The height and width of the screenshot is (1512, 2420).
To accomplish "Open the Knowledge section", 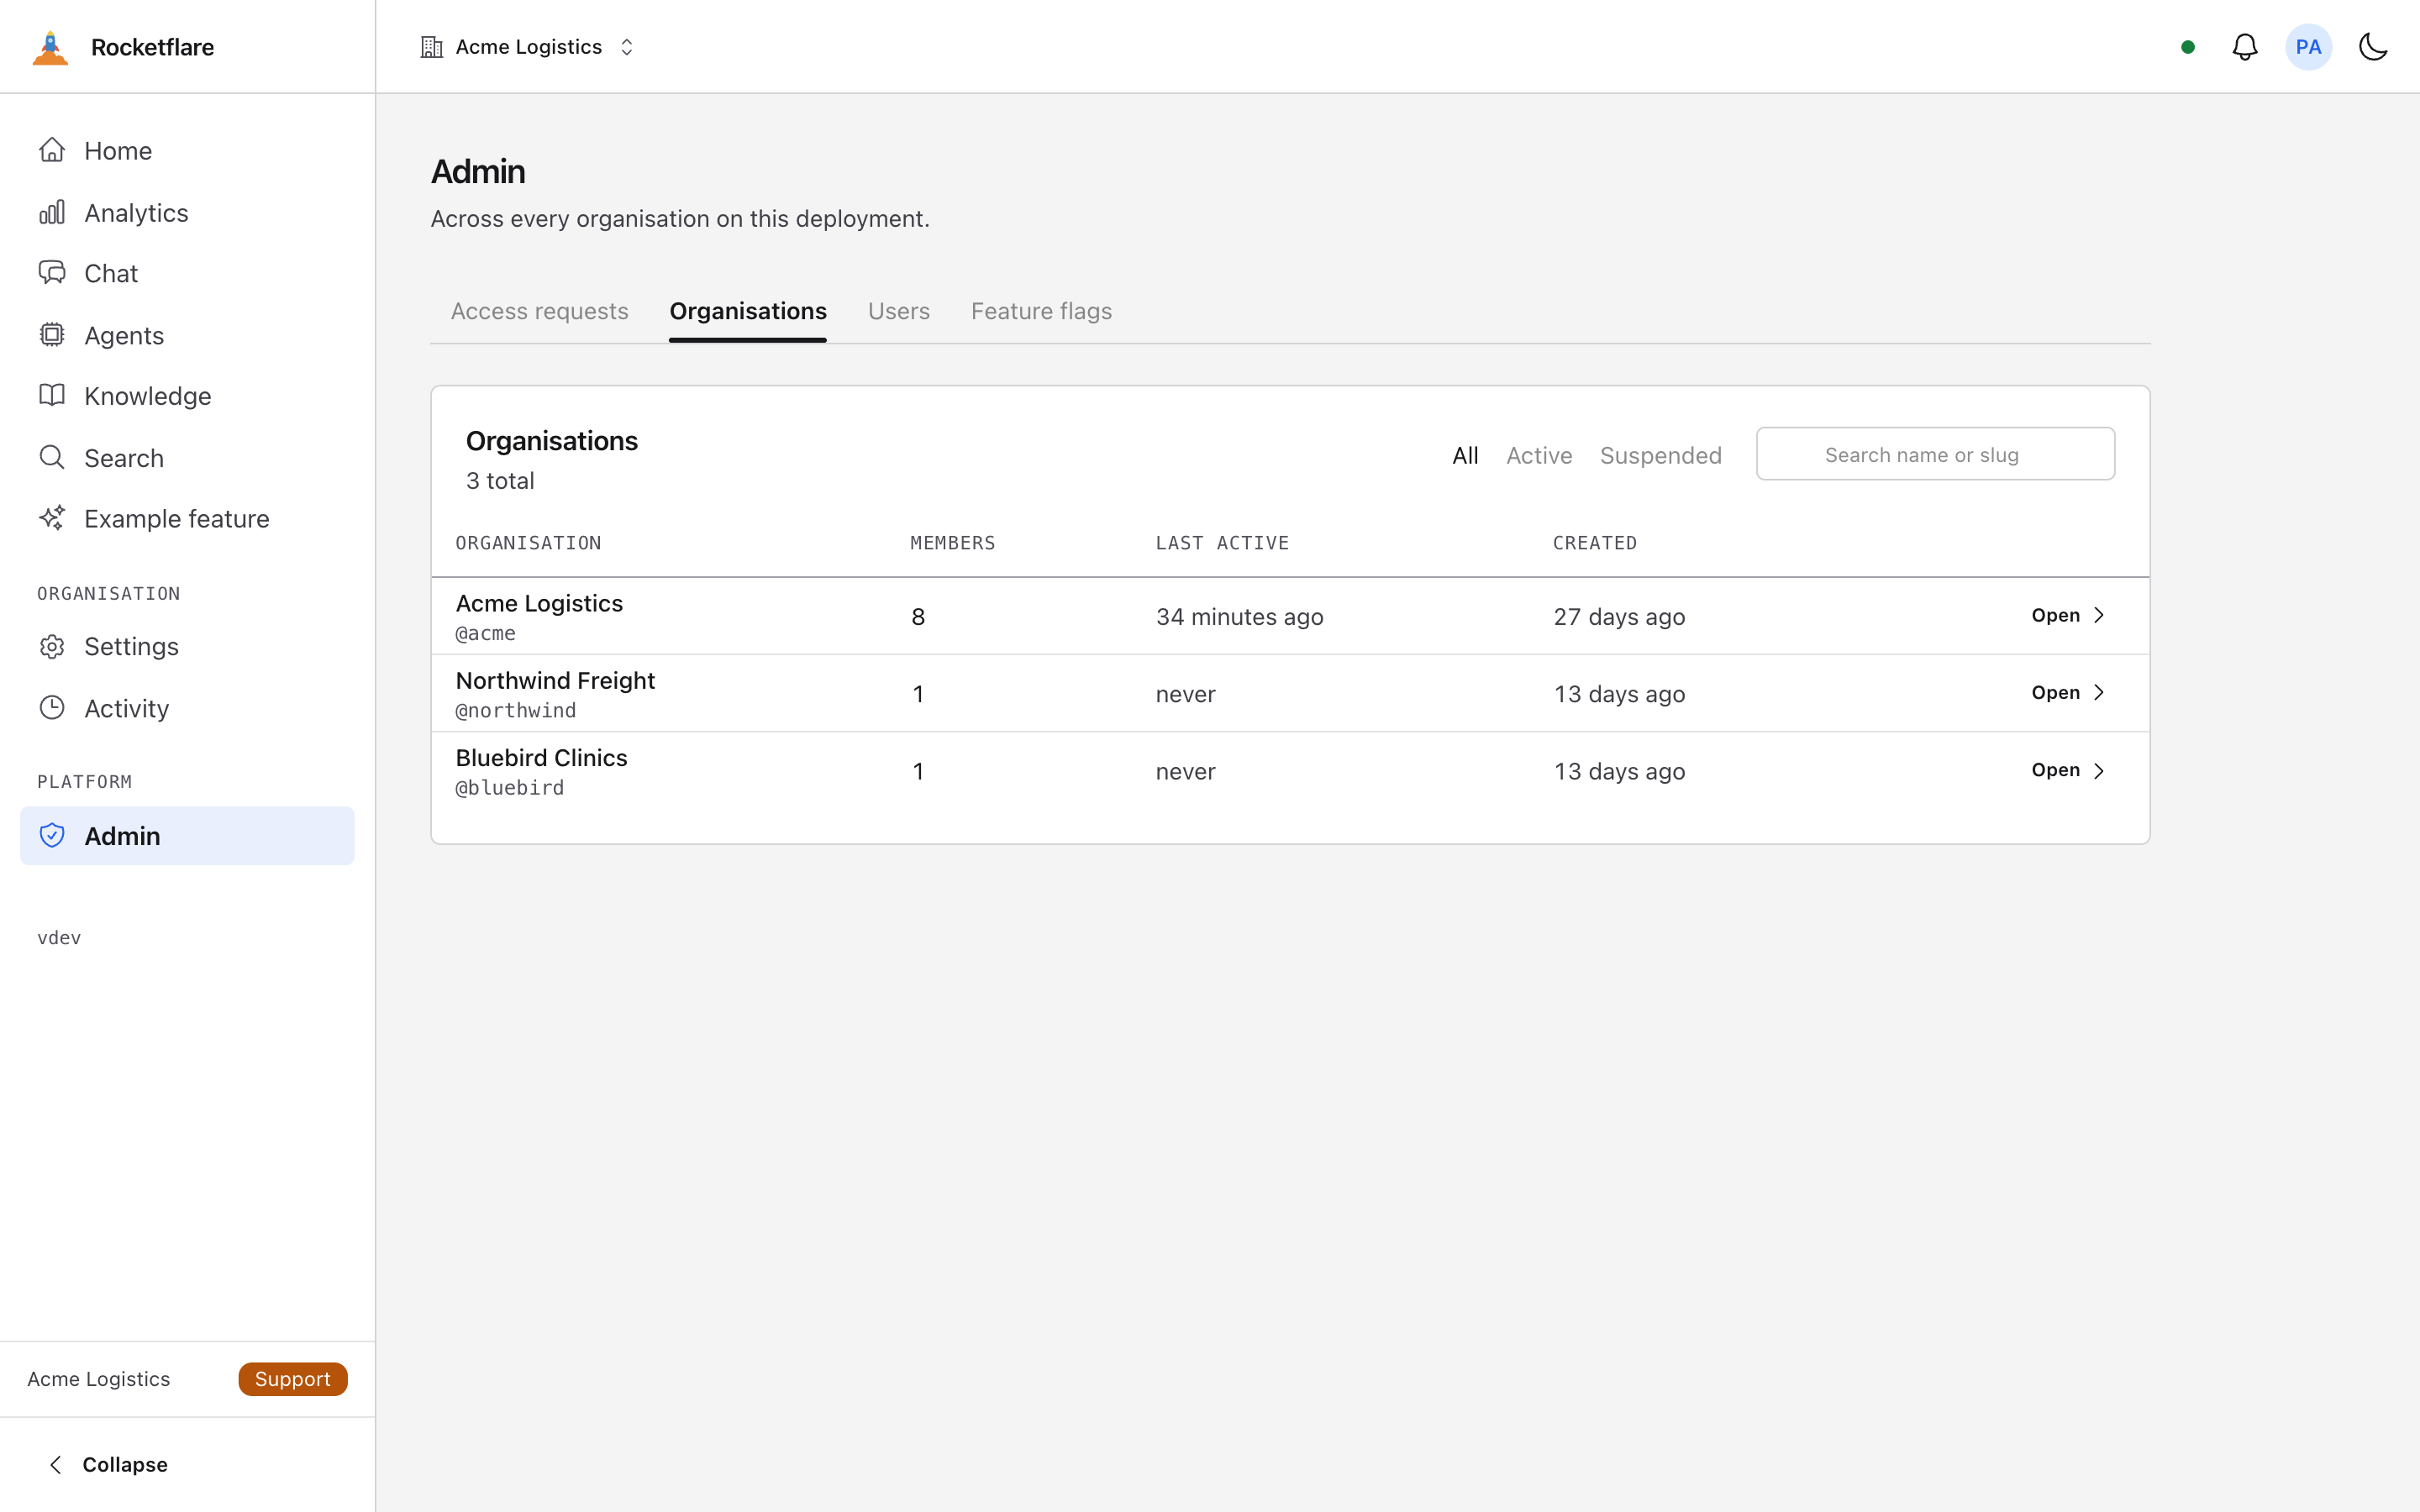I will pyautogui.click(x=187, y=396).
